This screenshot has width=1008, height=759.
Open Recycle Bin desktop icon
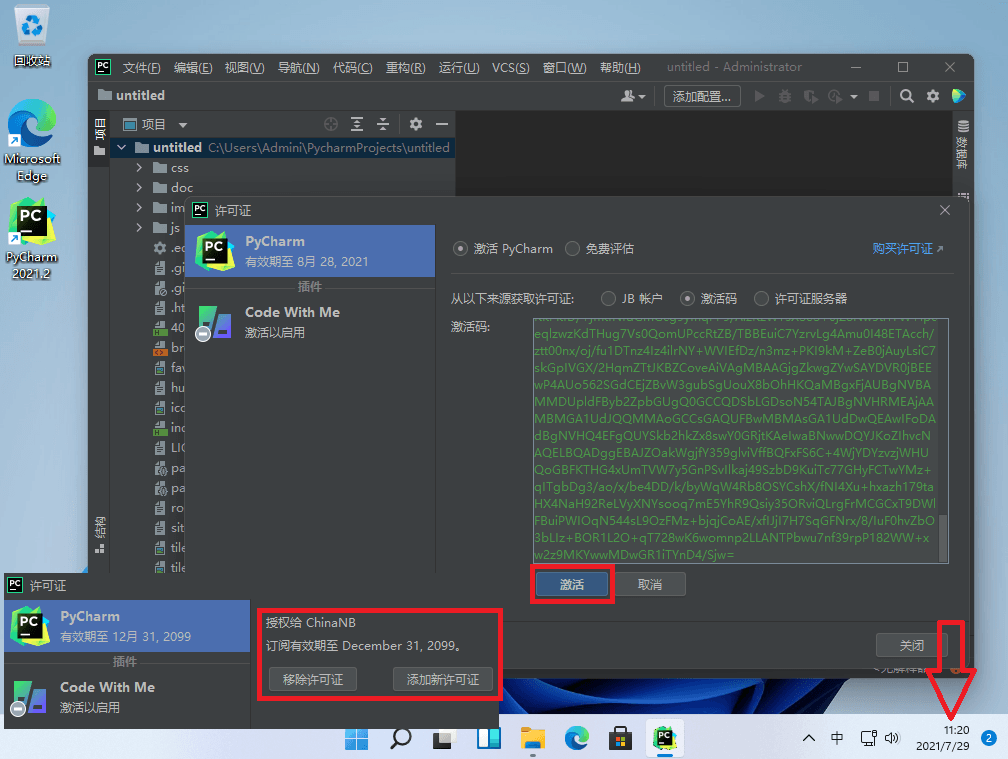pos(32,35)
